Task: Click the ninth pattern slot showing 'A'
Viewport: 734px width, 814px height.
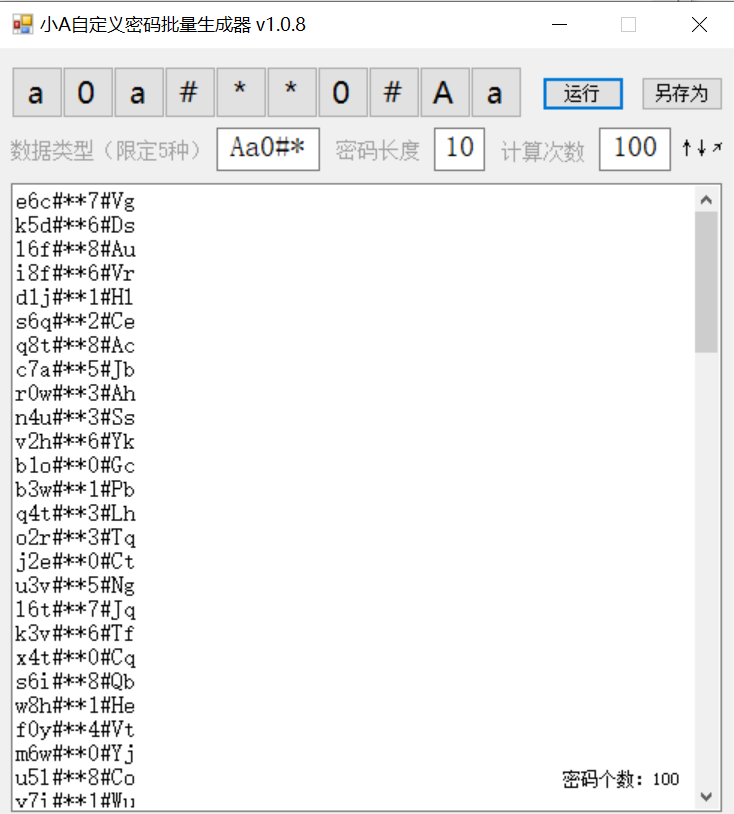Action: click(x=445, y=93)
